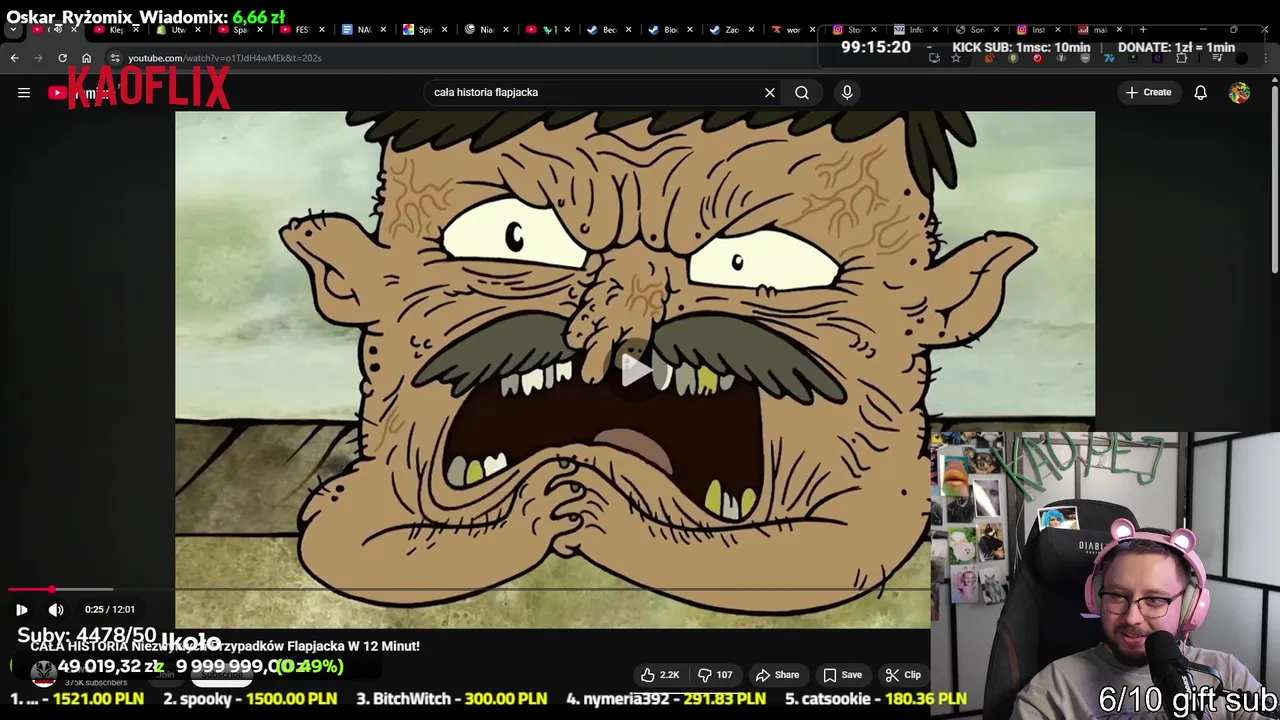
Task: Resume playback with the center play overlay
Action: [x=636, y=370]
